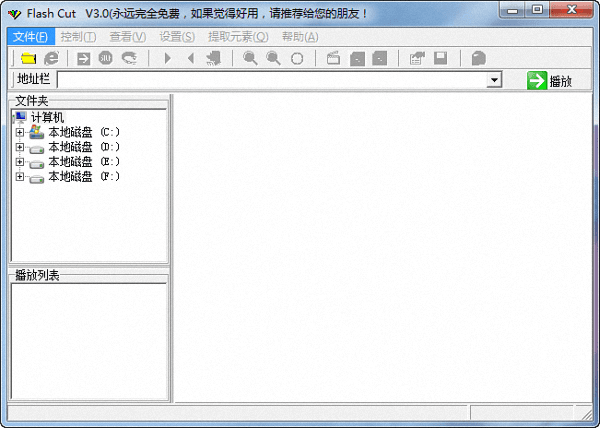Click the Internet Explorer toolbar icon
600x428 pixels.
point(50,59)
